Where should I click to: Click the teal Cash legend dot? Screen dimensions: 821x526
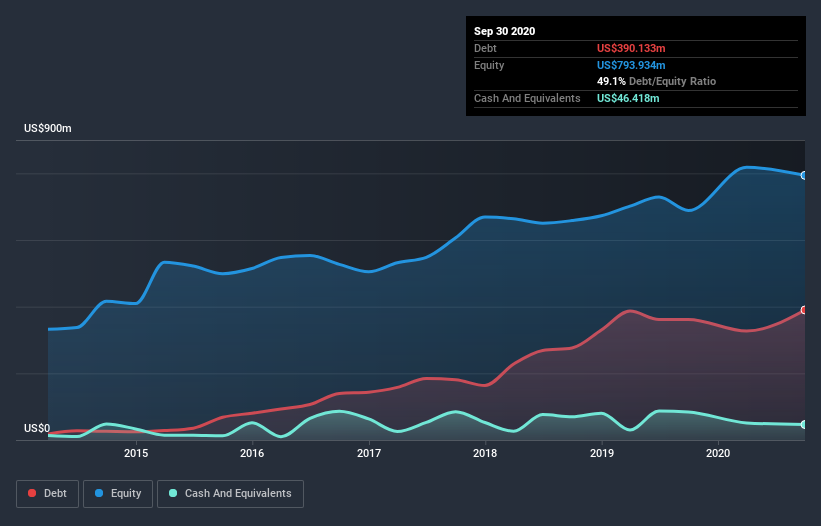click(x=173, y=493)
